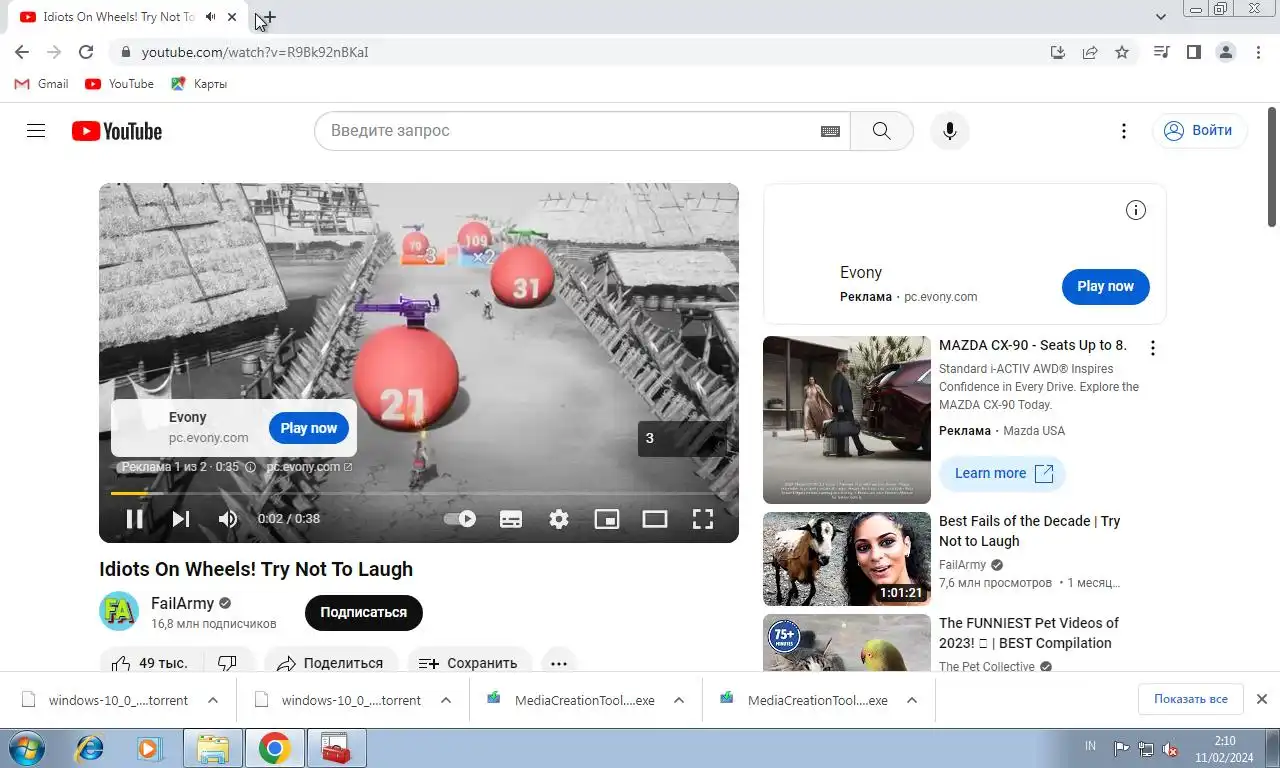
Task: Open Chrome profile avatar
Action: [1226, 52]
